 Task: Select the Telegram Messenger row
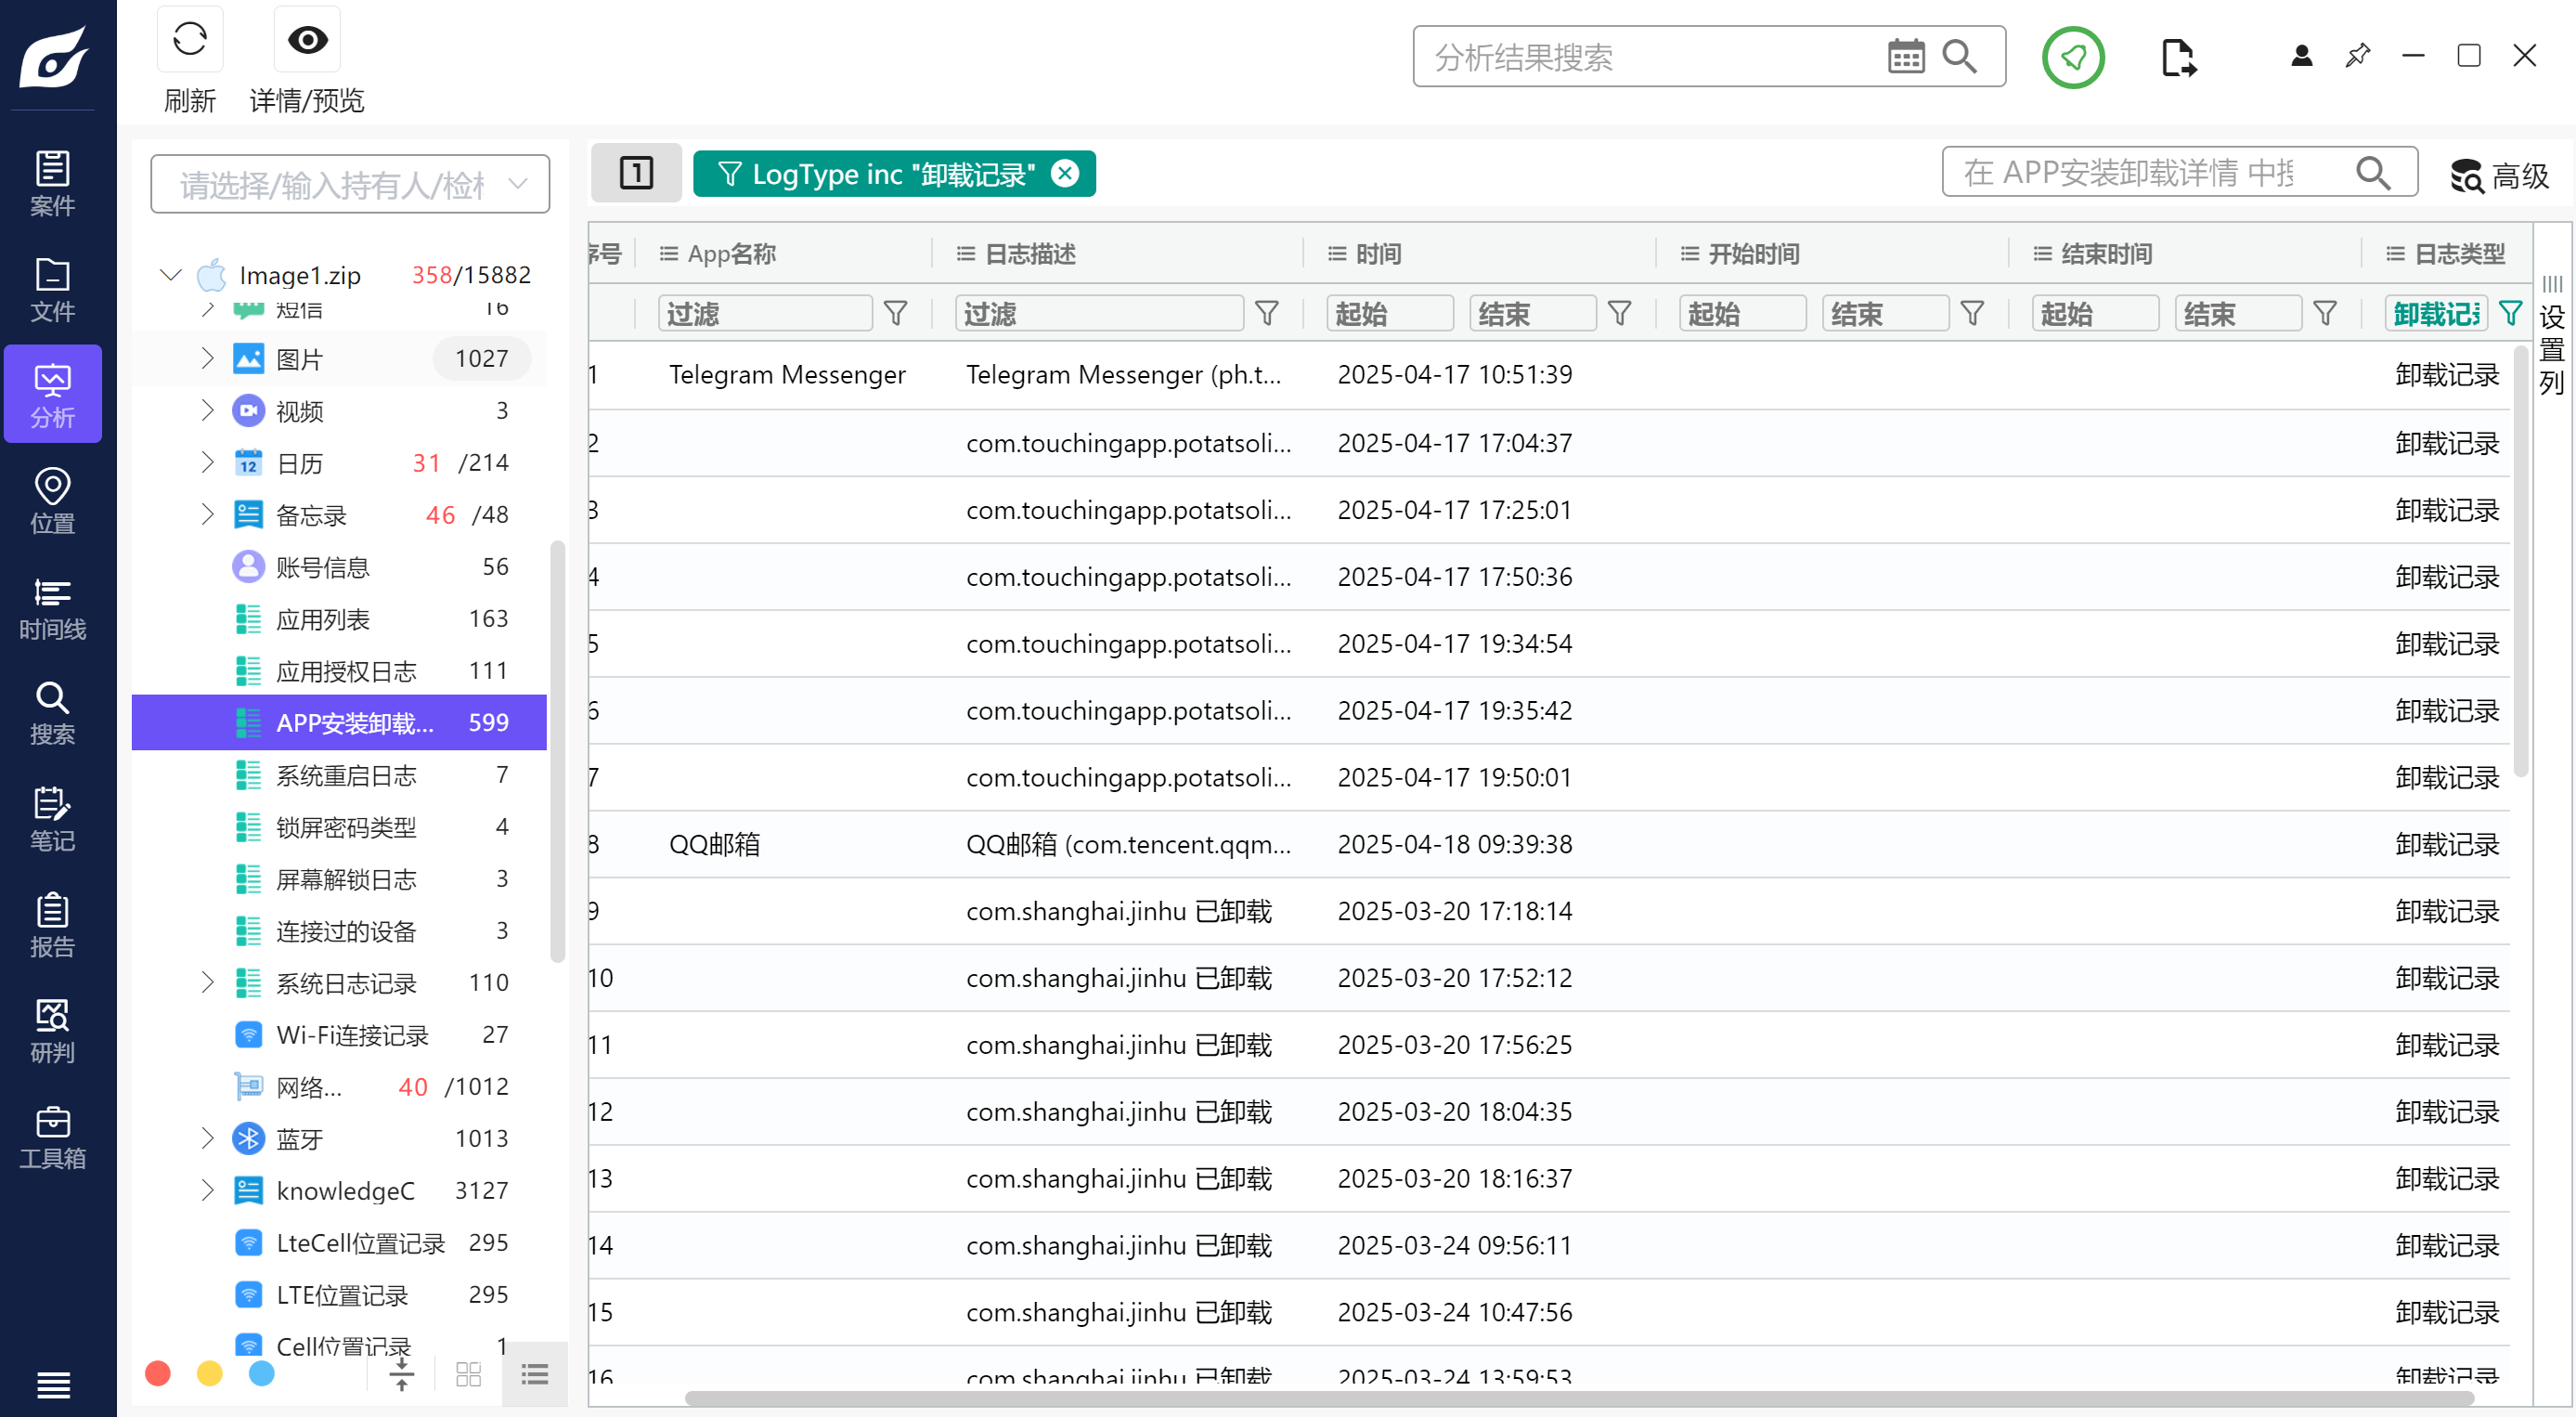coord(1550,375)
